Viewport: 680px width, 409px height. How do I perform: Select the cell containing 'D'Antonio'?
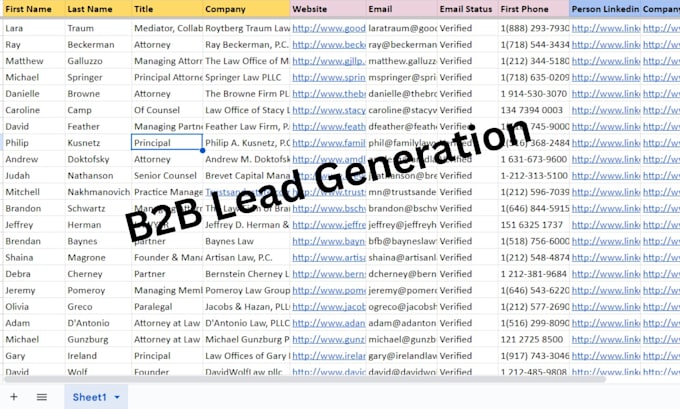point(98,323)
